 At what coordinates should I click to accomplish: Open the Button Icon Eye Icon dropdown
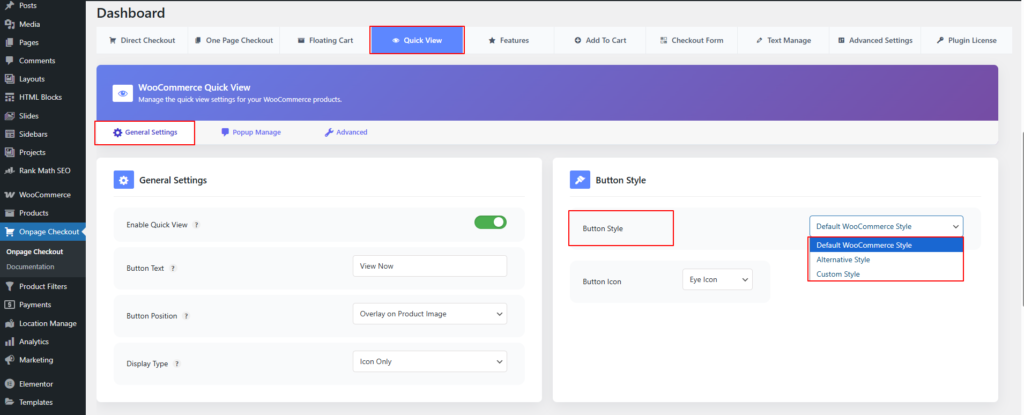click(x=716, y=280)
